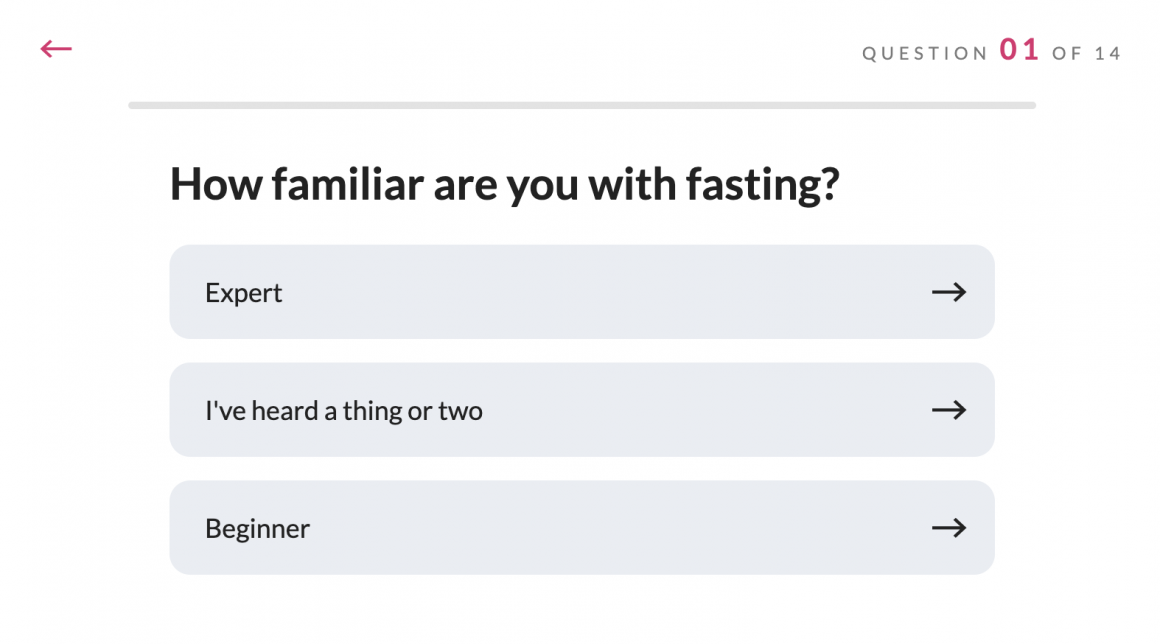The image size is (1160, 644).
Task: Click the arrow beside 'I've heard a thing or two'
Action: click(x=948, y=410)
